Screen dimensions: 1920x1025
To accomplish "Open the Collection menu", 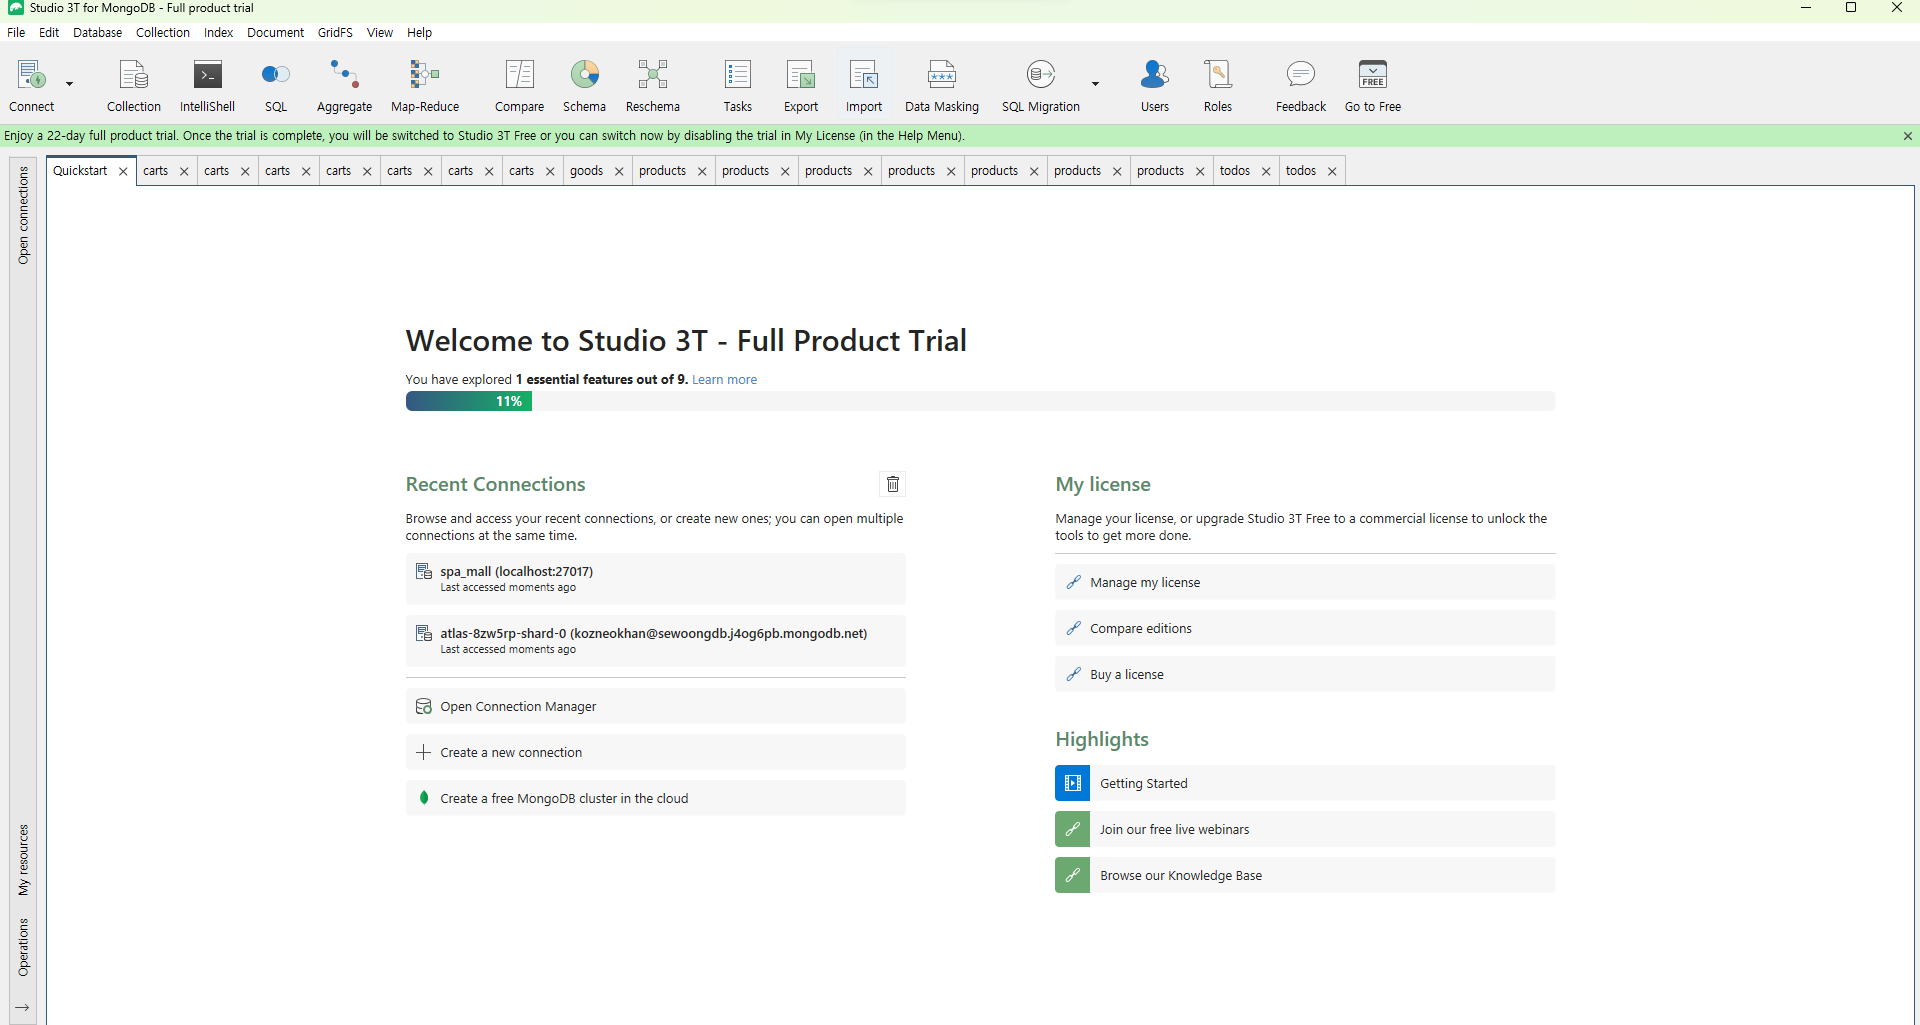I will (x=163, y=33).
